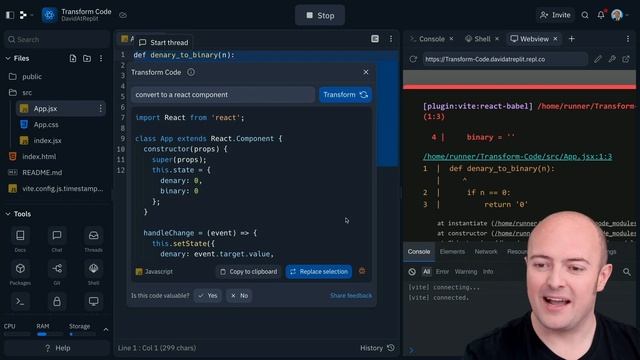The image size is (640, 360).
Task: Open the App.jsx:1:3 error file link
Action: tap(518, 156)
